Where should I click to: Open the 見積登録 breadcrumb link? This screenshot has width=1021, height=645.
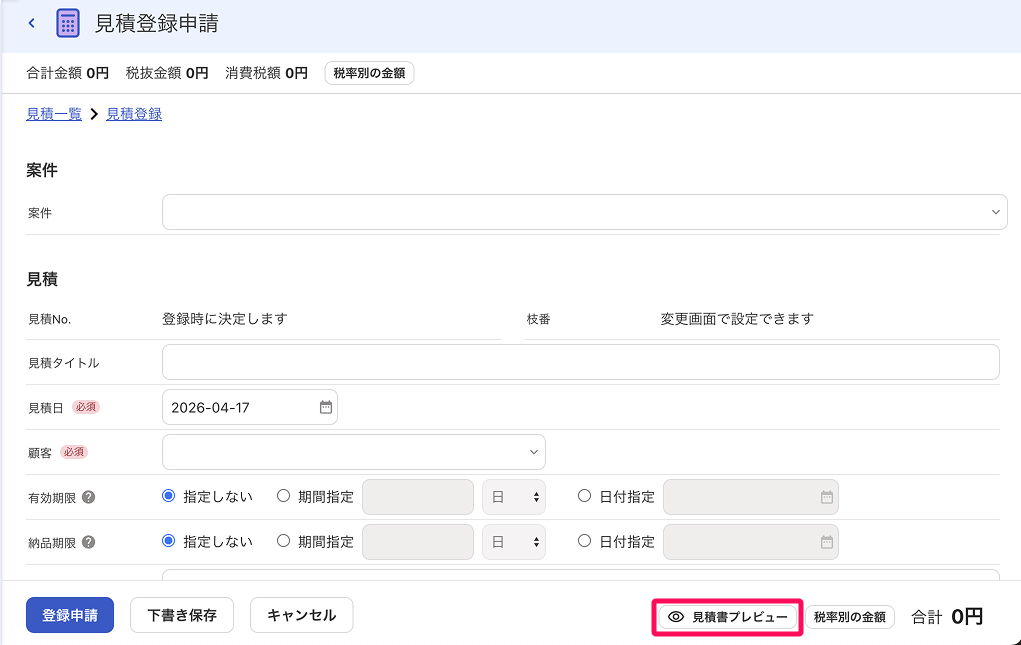coord(134,114)
